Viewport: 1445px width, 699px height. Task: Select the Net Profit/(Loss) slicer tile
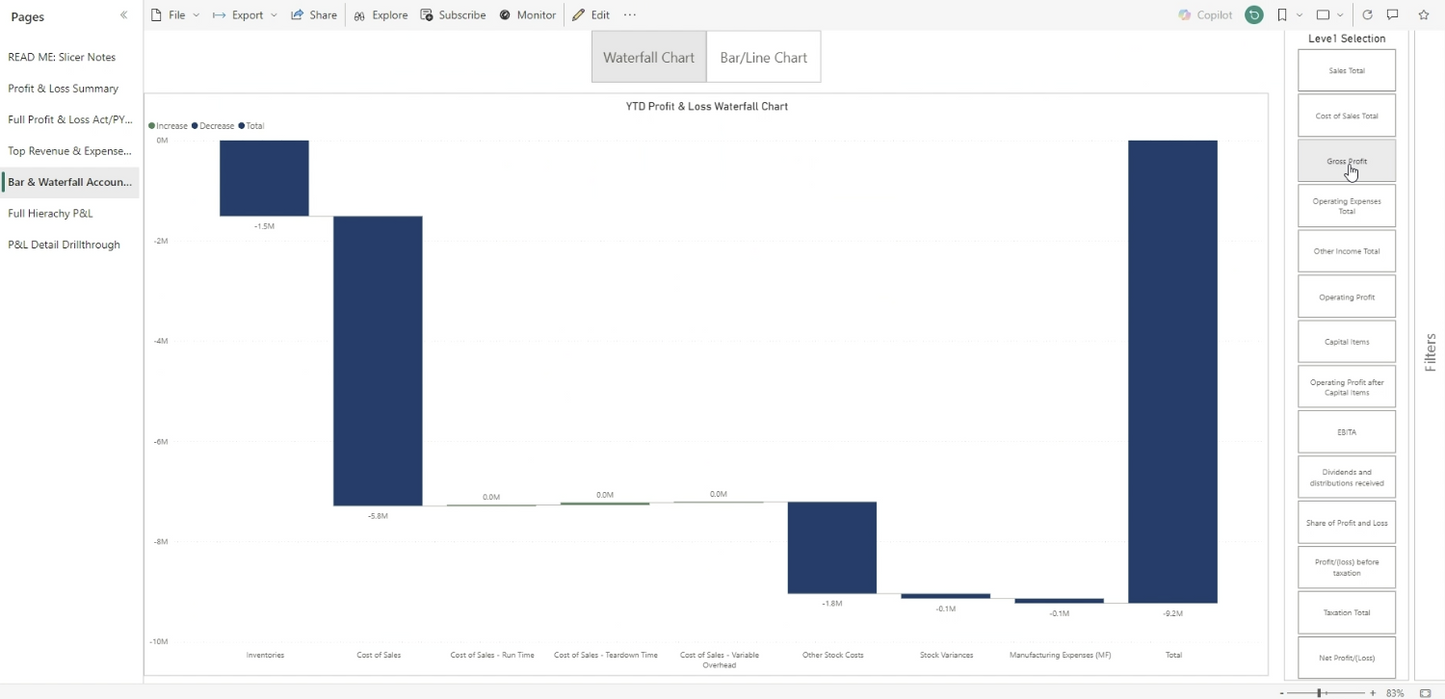tap(1347, 658)
